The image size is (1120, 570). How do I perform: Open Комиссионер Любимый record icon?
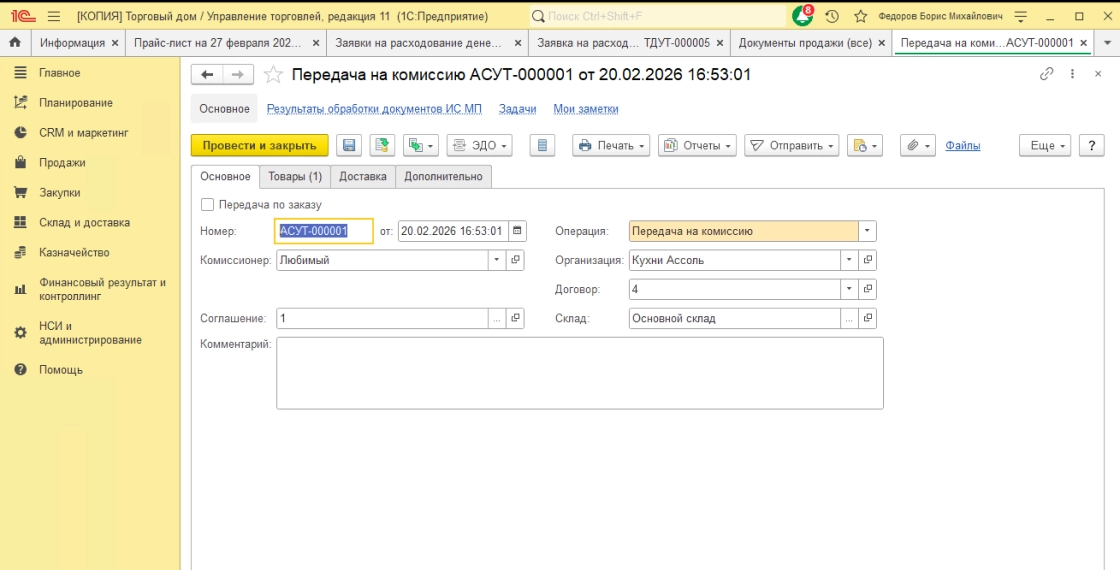(x=515, y=260)
